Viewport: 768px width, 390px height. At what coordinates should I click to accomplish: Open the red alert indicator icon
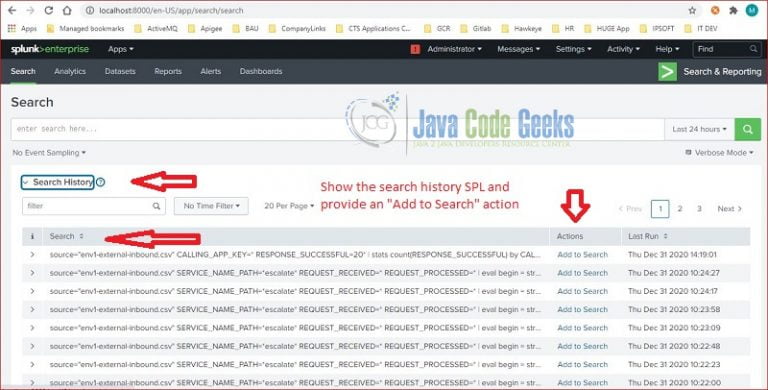415,49
